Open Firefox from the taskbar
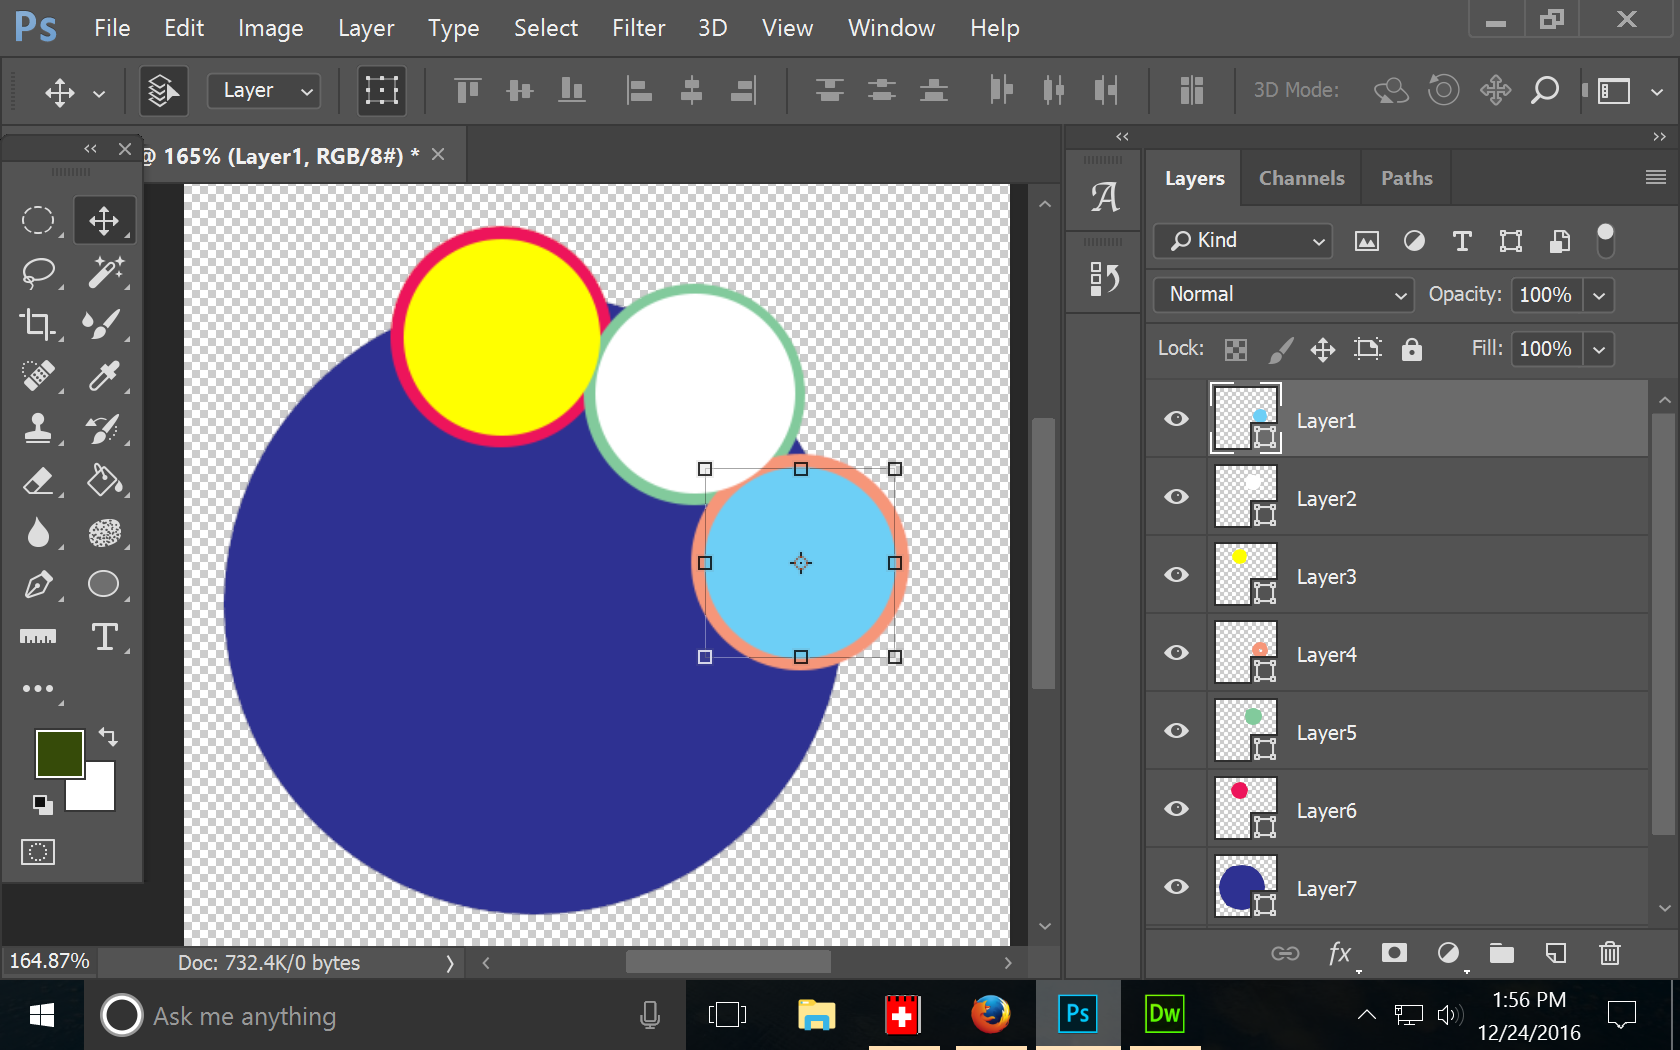Screen dimensions: 1680x1050 click(990, 1015)
